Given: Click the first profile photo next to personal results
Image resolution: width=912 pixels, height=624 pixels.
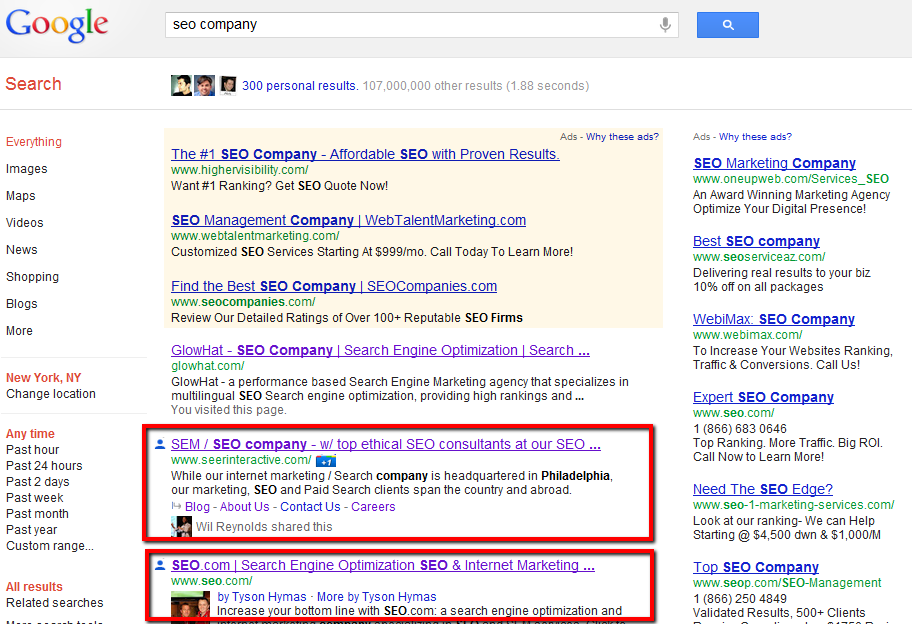Looking at the screenshot, I should (181, 85).
